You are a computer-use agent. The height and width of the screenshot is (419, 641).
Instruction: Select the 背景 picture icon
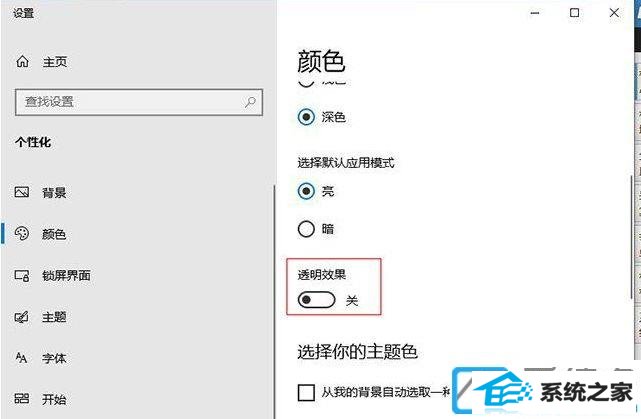[22, 192]
